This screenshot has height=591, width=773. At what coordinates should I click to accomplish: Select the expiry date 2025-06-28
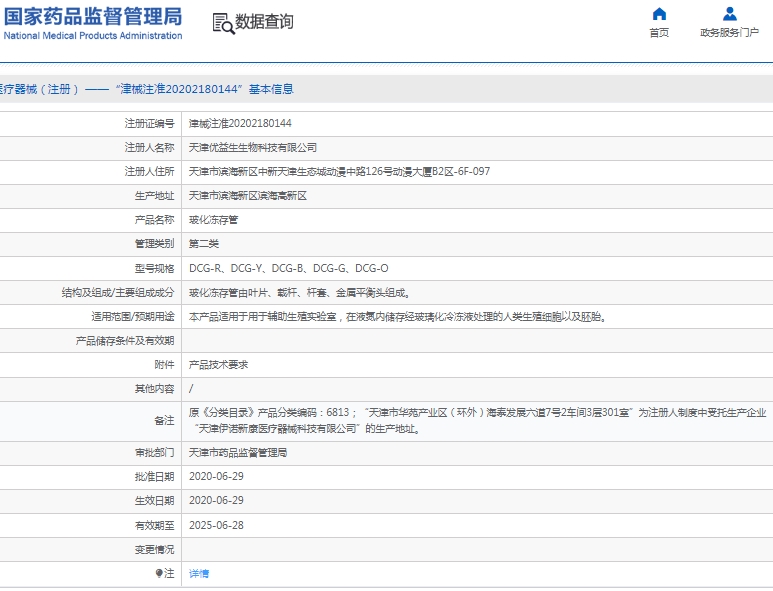[216, 525]
